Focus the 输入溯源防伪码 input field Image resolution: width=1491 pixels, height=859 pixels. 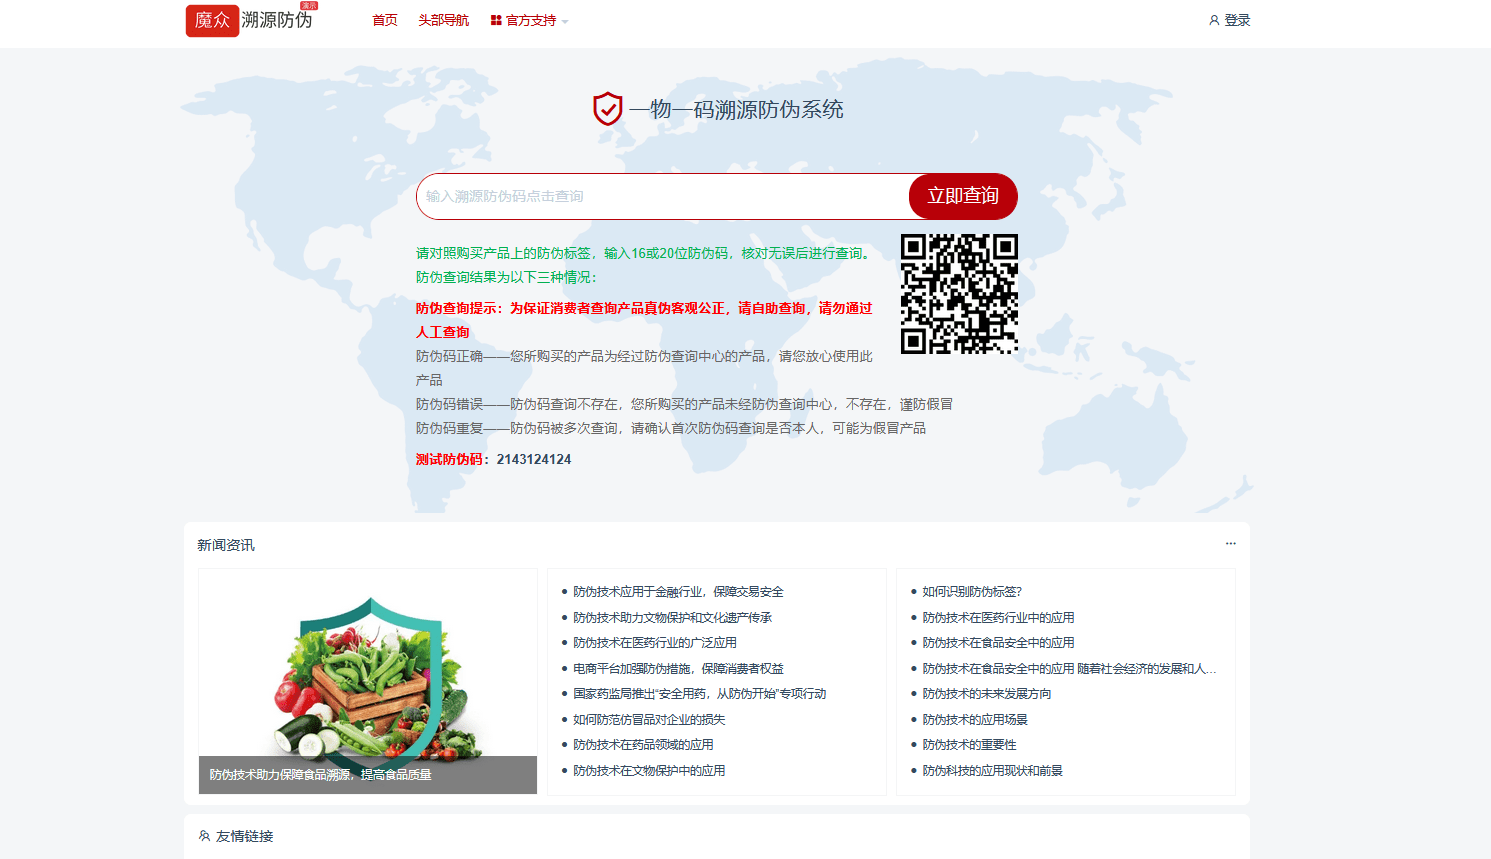(662, 196)
